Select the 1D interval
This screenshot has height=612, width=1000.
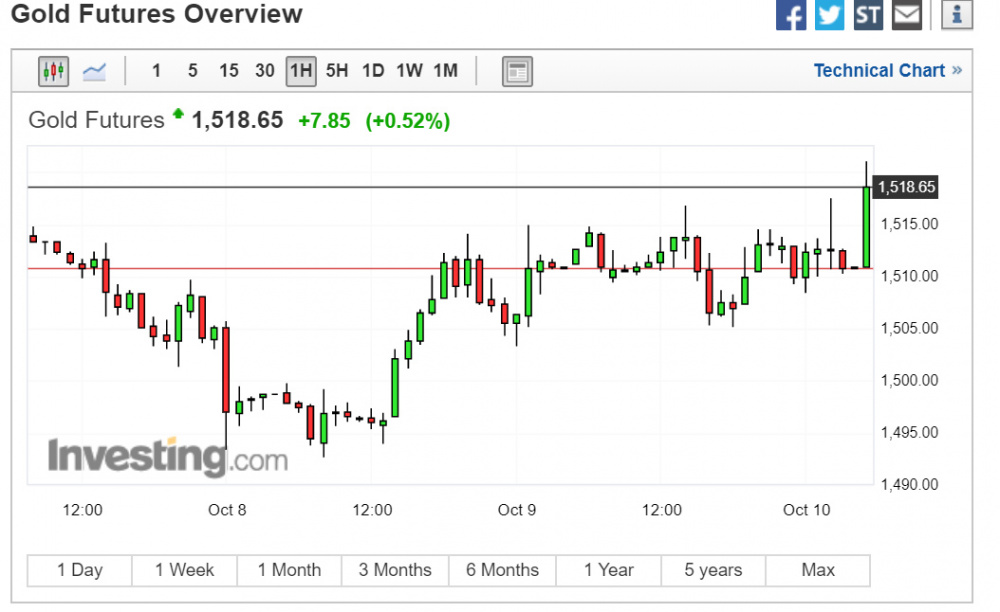pos(373,71)
